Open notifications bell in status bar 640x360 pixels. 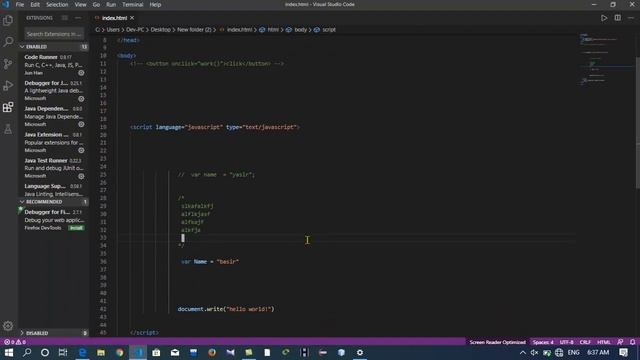(632, 342)
